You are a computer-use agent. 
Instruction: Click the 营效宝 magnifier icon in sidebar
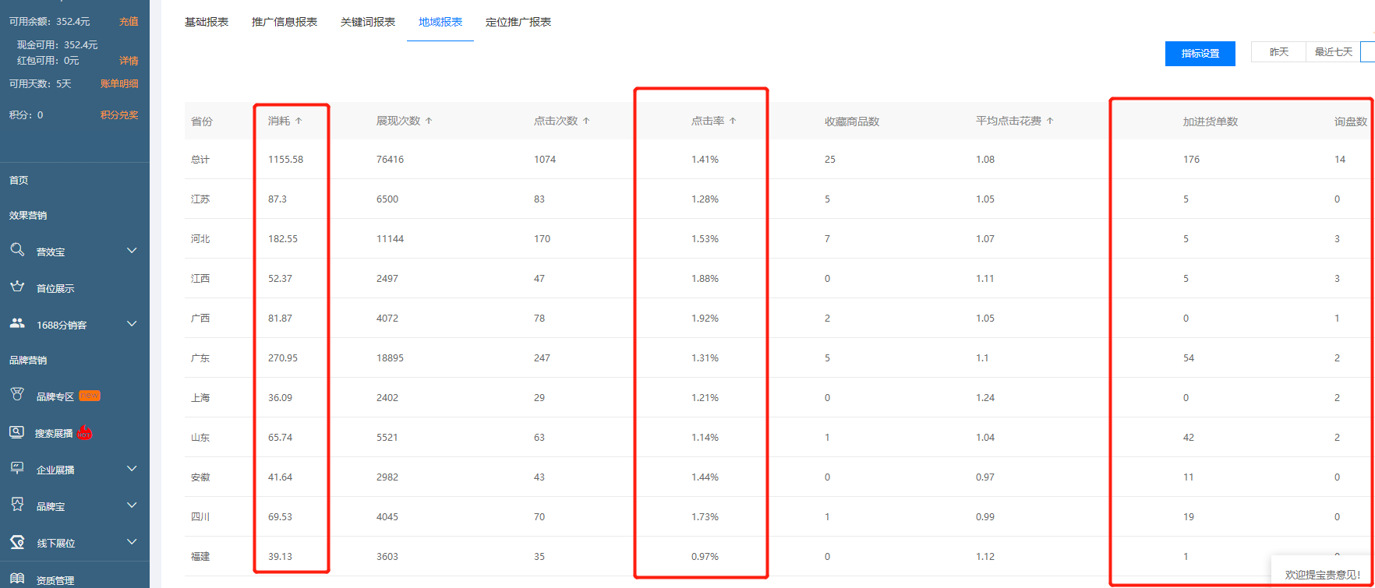coord(17,250)
